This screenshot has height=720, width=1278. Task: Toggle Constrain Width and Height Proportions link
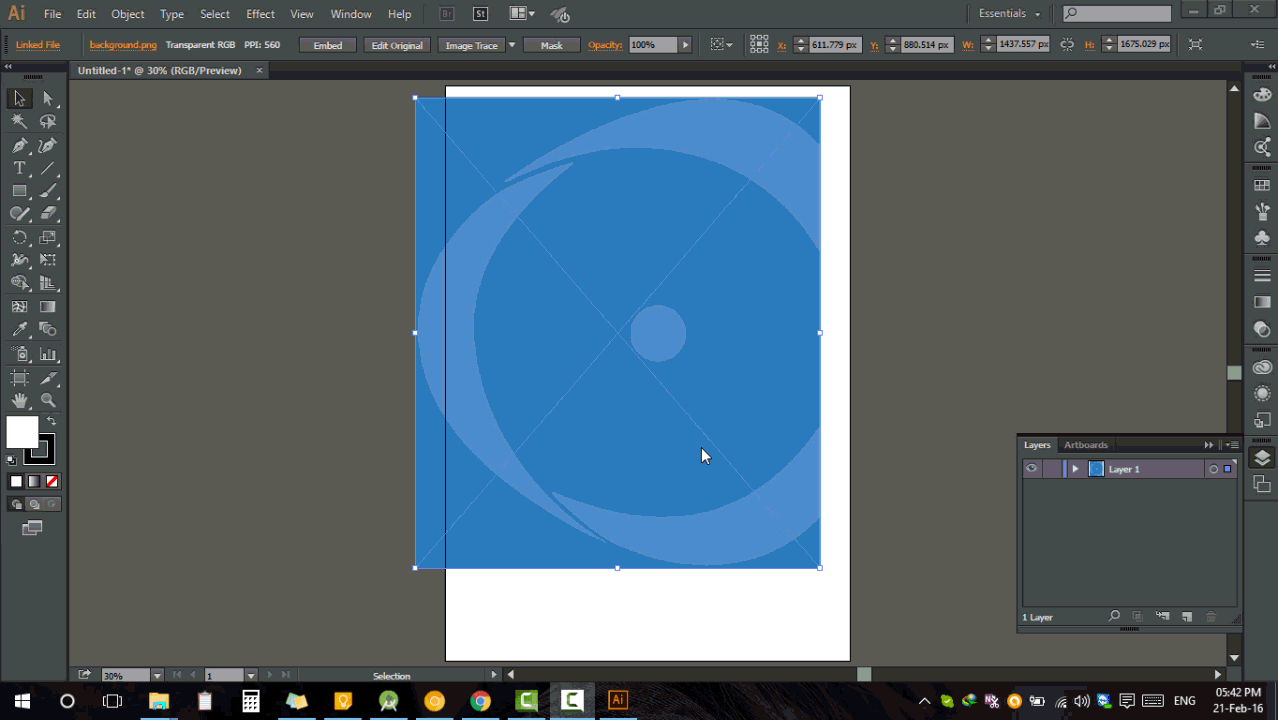pyautogui.click(x=1067, y=45)
